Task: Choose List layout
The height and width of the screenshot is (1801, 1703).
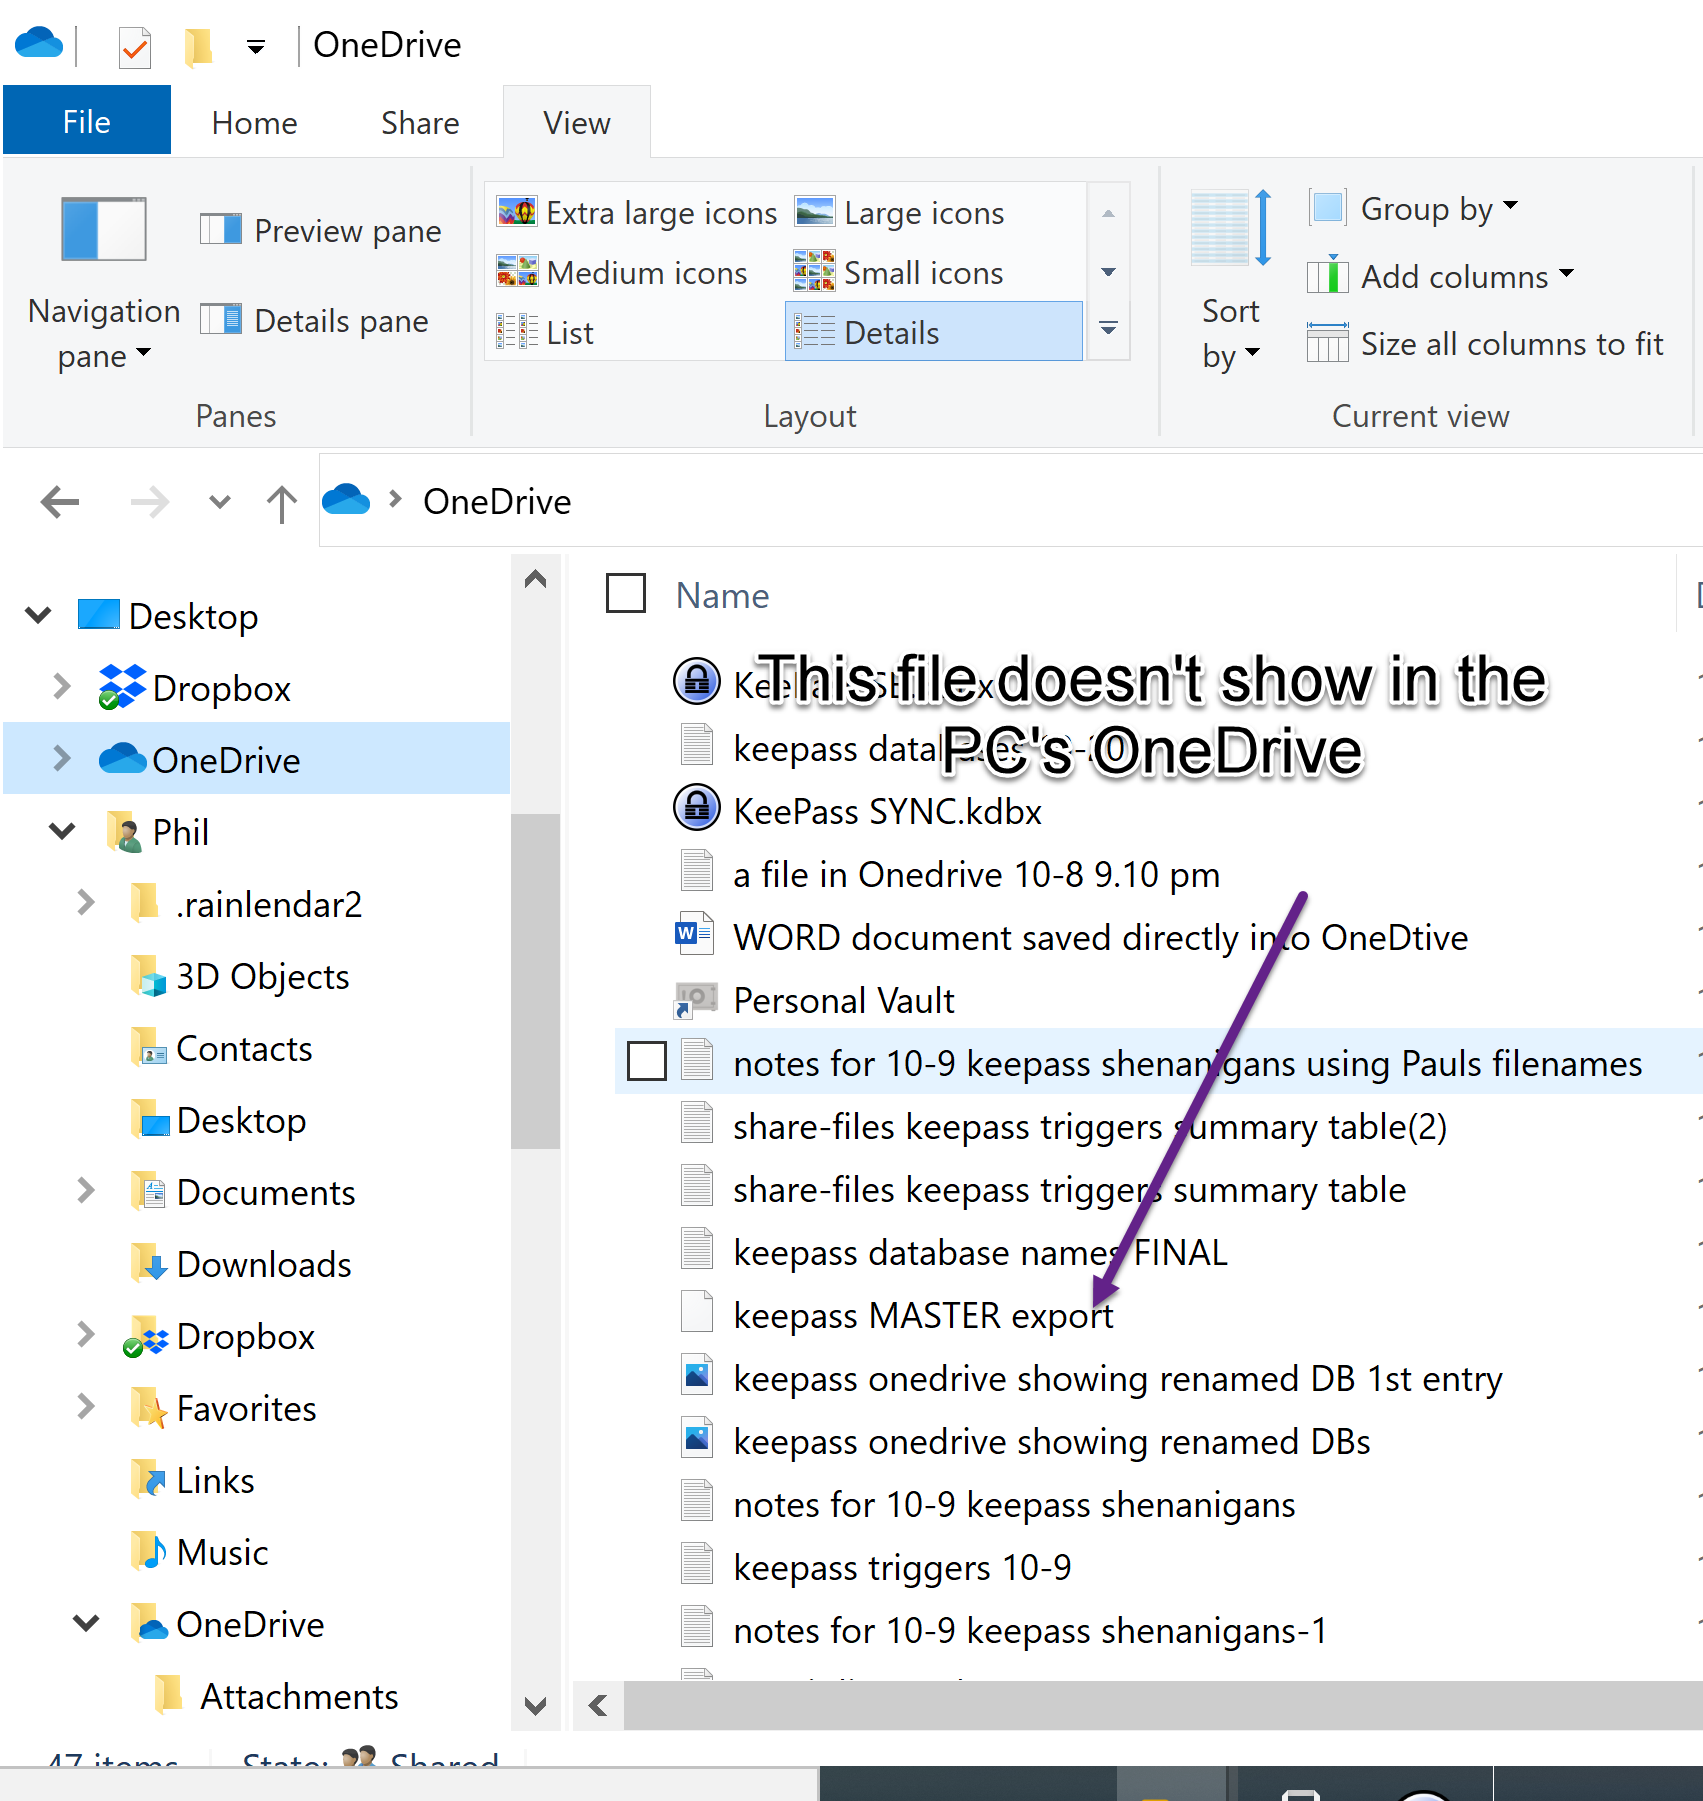Action: [x=545, y=332]
